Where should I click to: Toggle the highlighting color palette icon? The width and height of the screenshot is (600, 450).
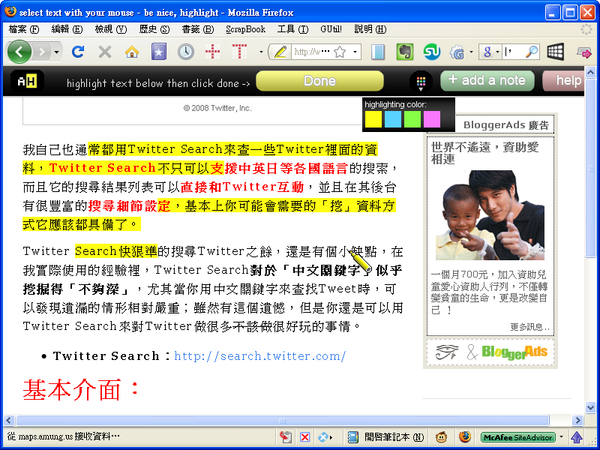[421, 82]
